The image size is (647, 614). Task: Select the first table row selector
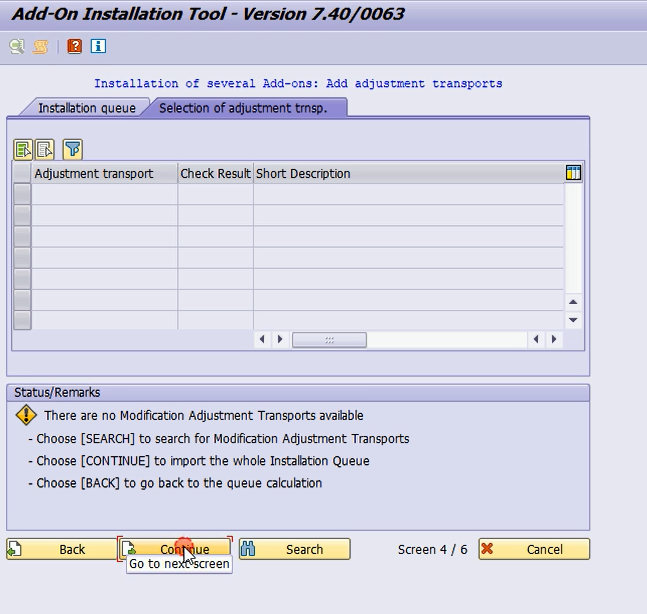(x=22, y=194)
